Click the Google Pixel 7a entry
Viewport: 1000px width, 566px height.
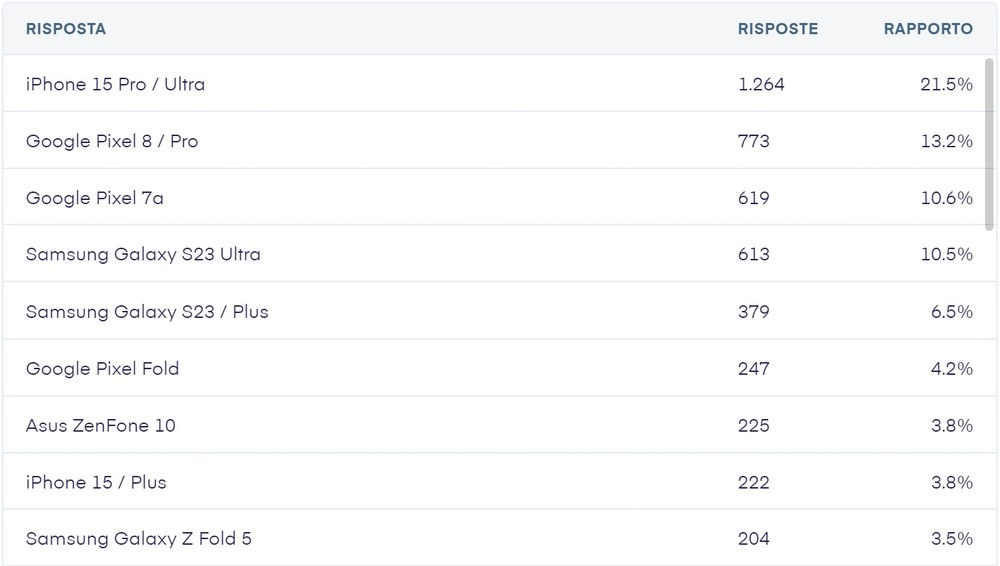(95, 199)
